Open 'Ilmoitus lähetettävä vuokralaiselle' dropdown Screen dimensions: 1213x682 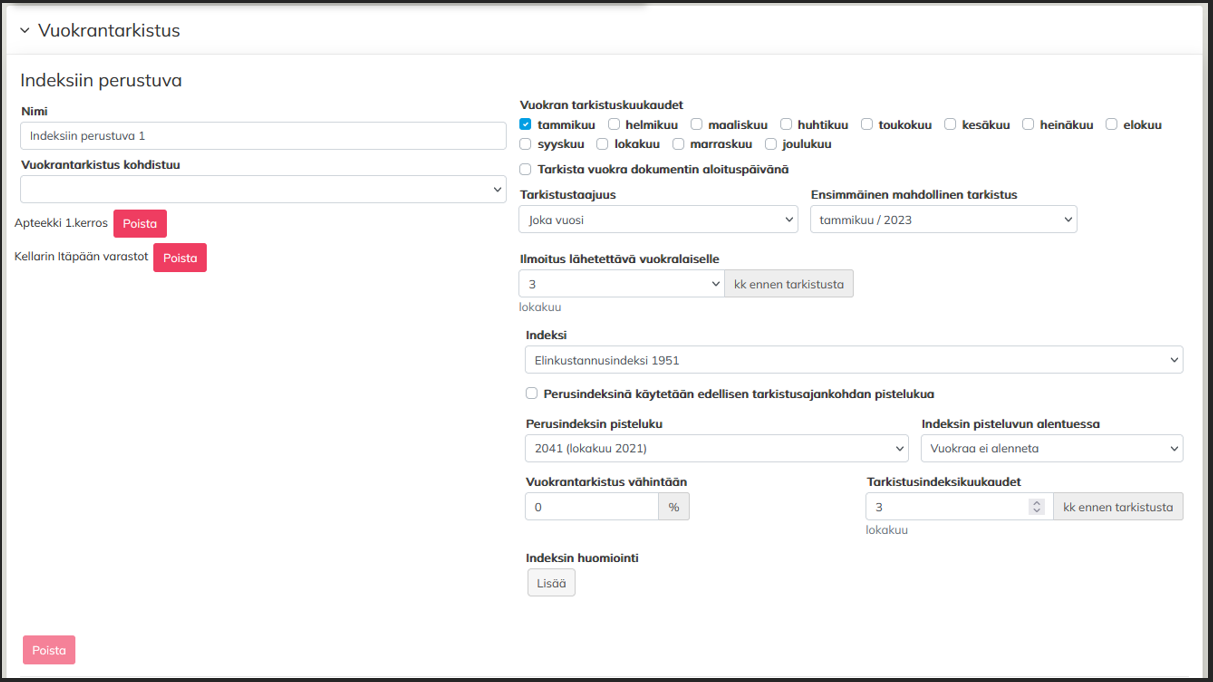621,284
